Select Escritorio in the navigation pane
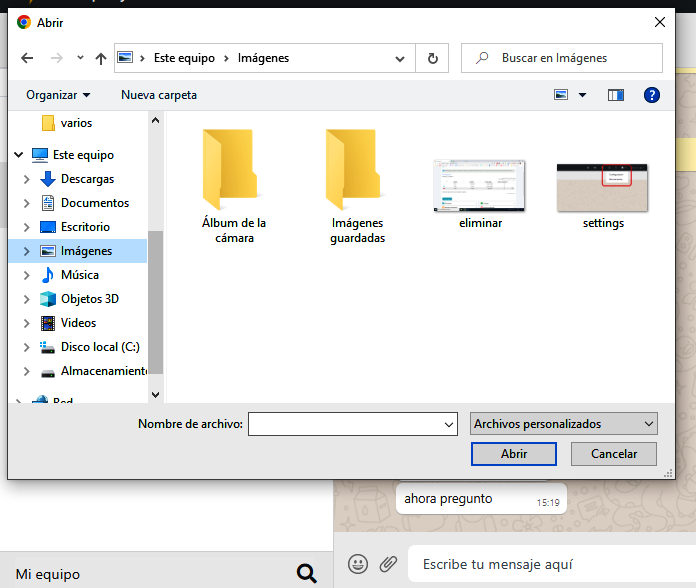This screenshot has width=696, height=588. pos(85,227)
